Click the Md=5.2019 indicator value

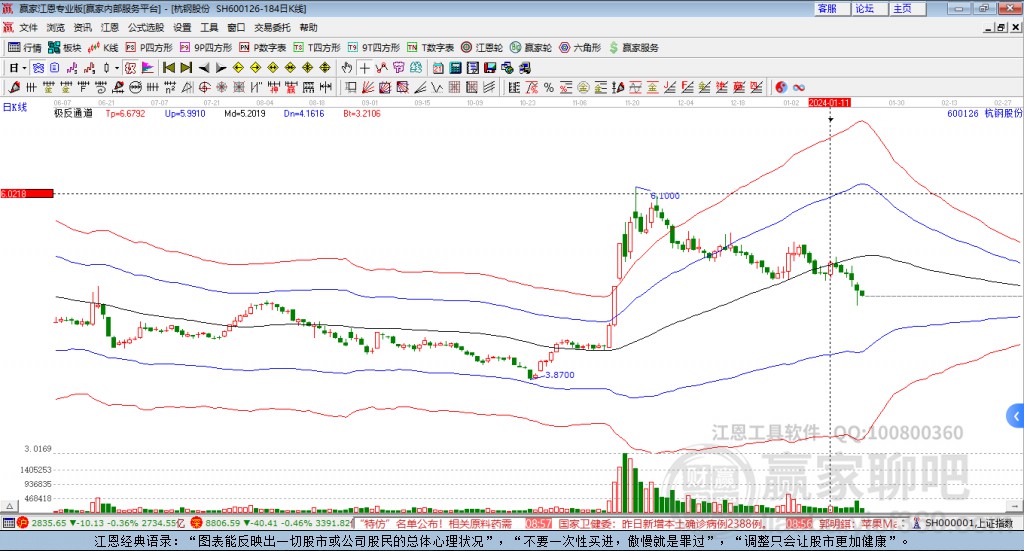click(x=245, y=114)
